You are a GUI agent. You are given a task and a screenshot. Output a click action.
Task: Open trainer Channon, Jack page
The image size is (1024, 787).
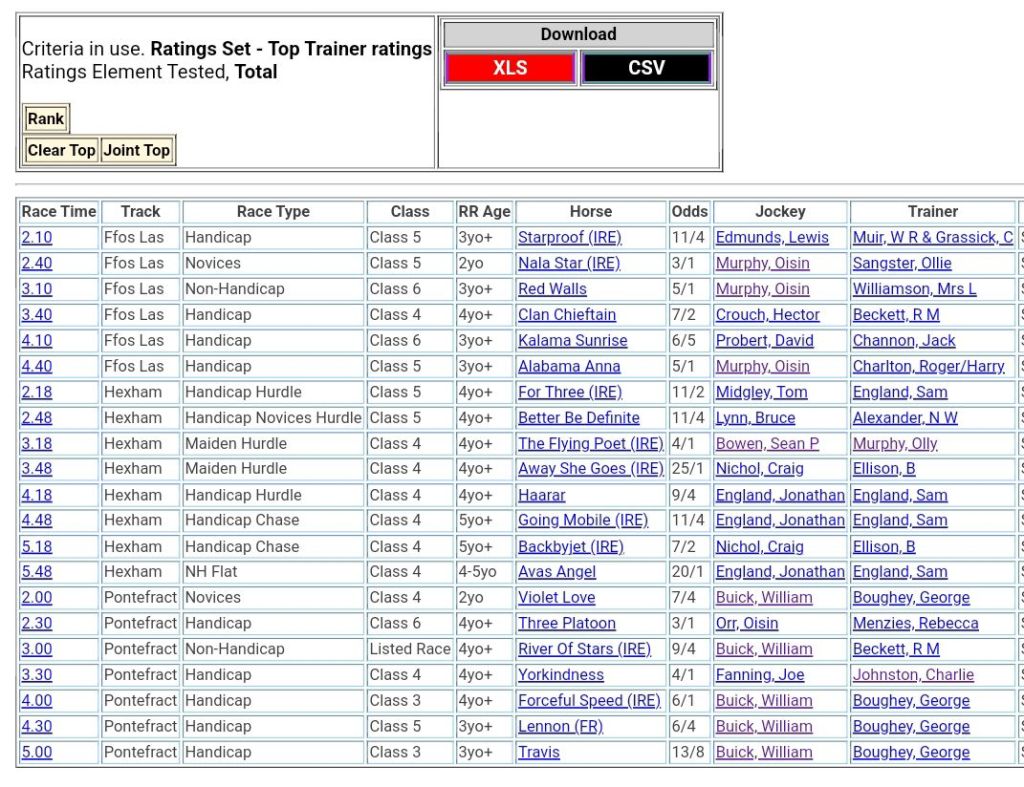[x=903, y=341]
